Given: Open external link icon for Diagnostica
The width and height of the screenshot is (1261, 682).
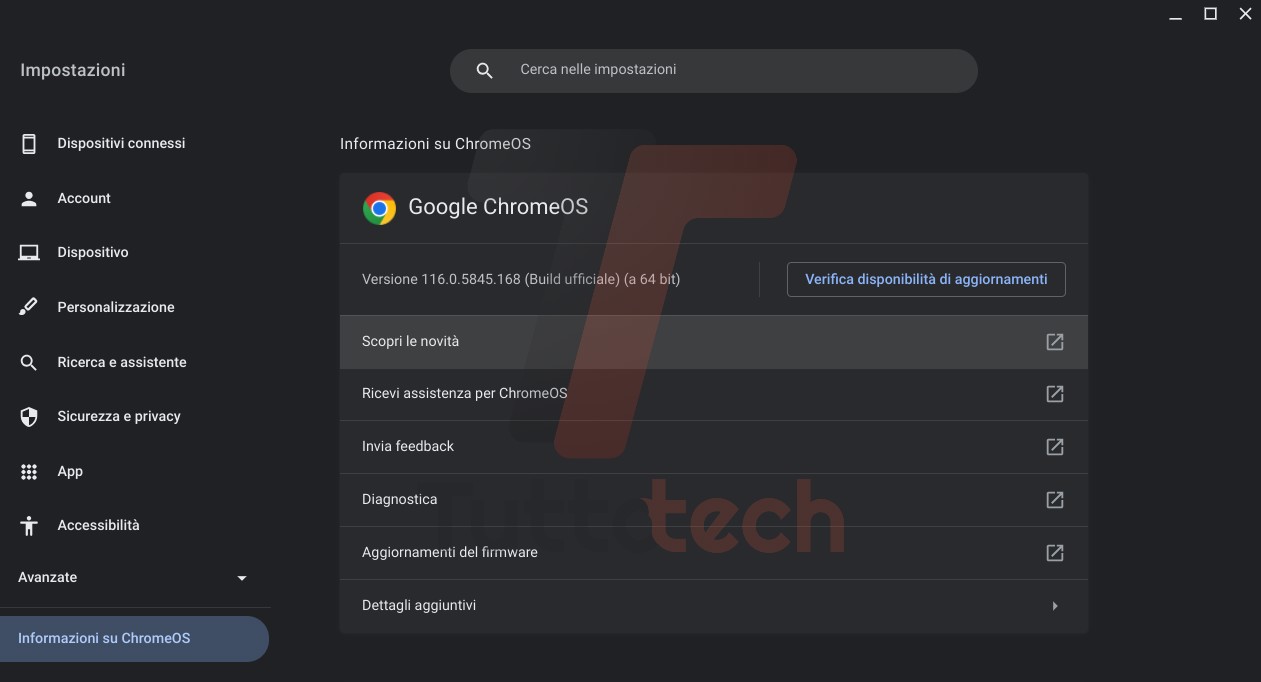Looking at the screenshot, I should (1055, 500).
